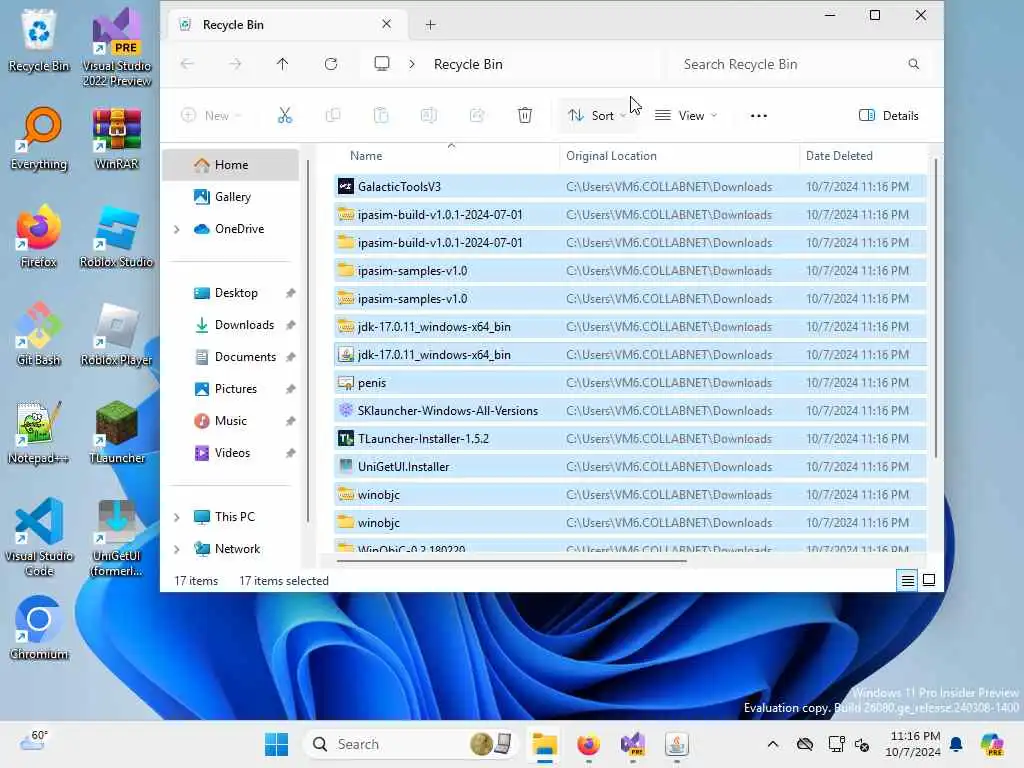Image resolution: width=1024 pixels, height=768 pixels.
Task: Open Visual Studio Code desktop icon
Action: tap(39, 537)
